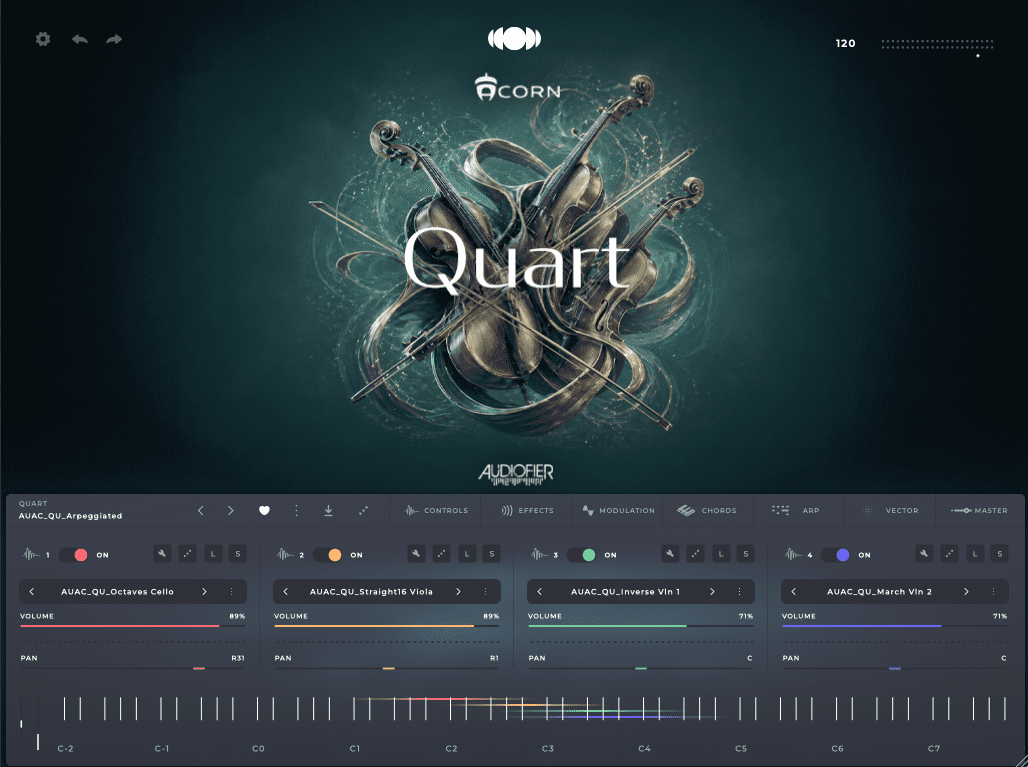The width and height of the screenshot is (1028, 767).
Task: Solo layer 3 with S button
Action: pyautogui.click(x=745, y=554)
